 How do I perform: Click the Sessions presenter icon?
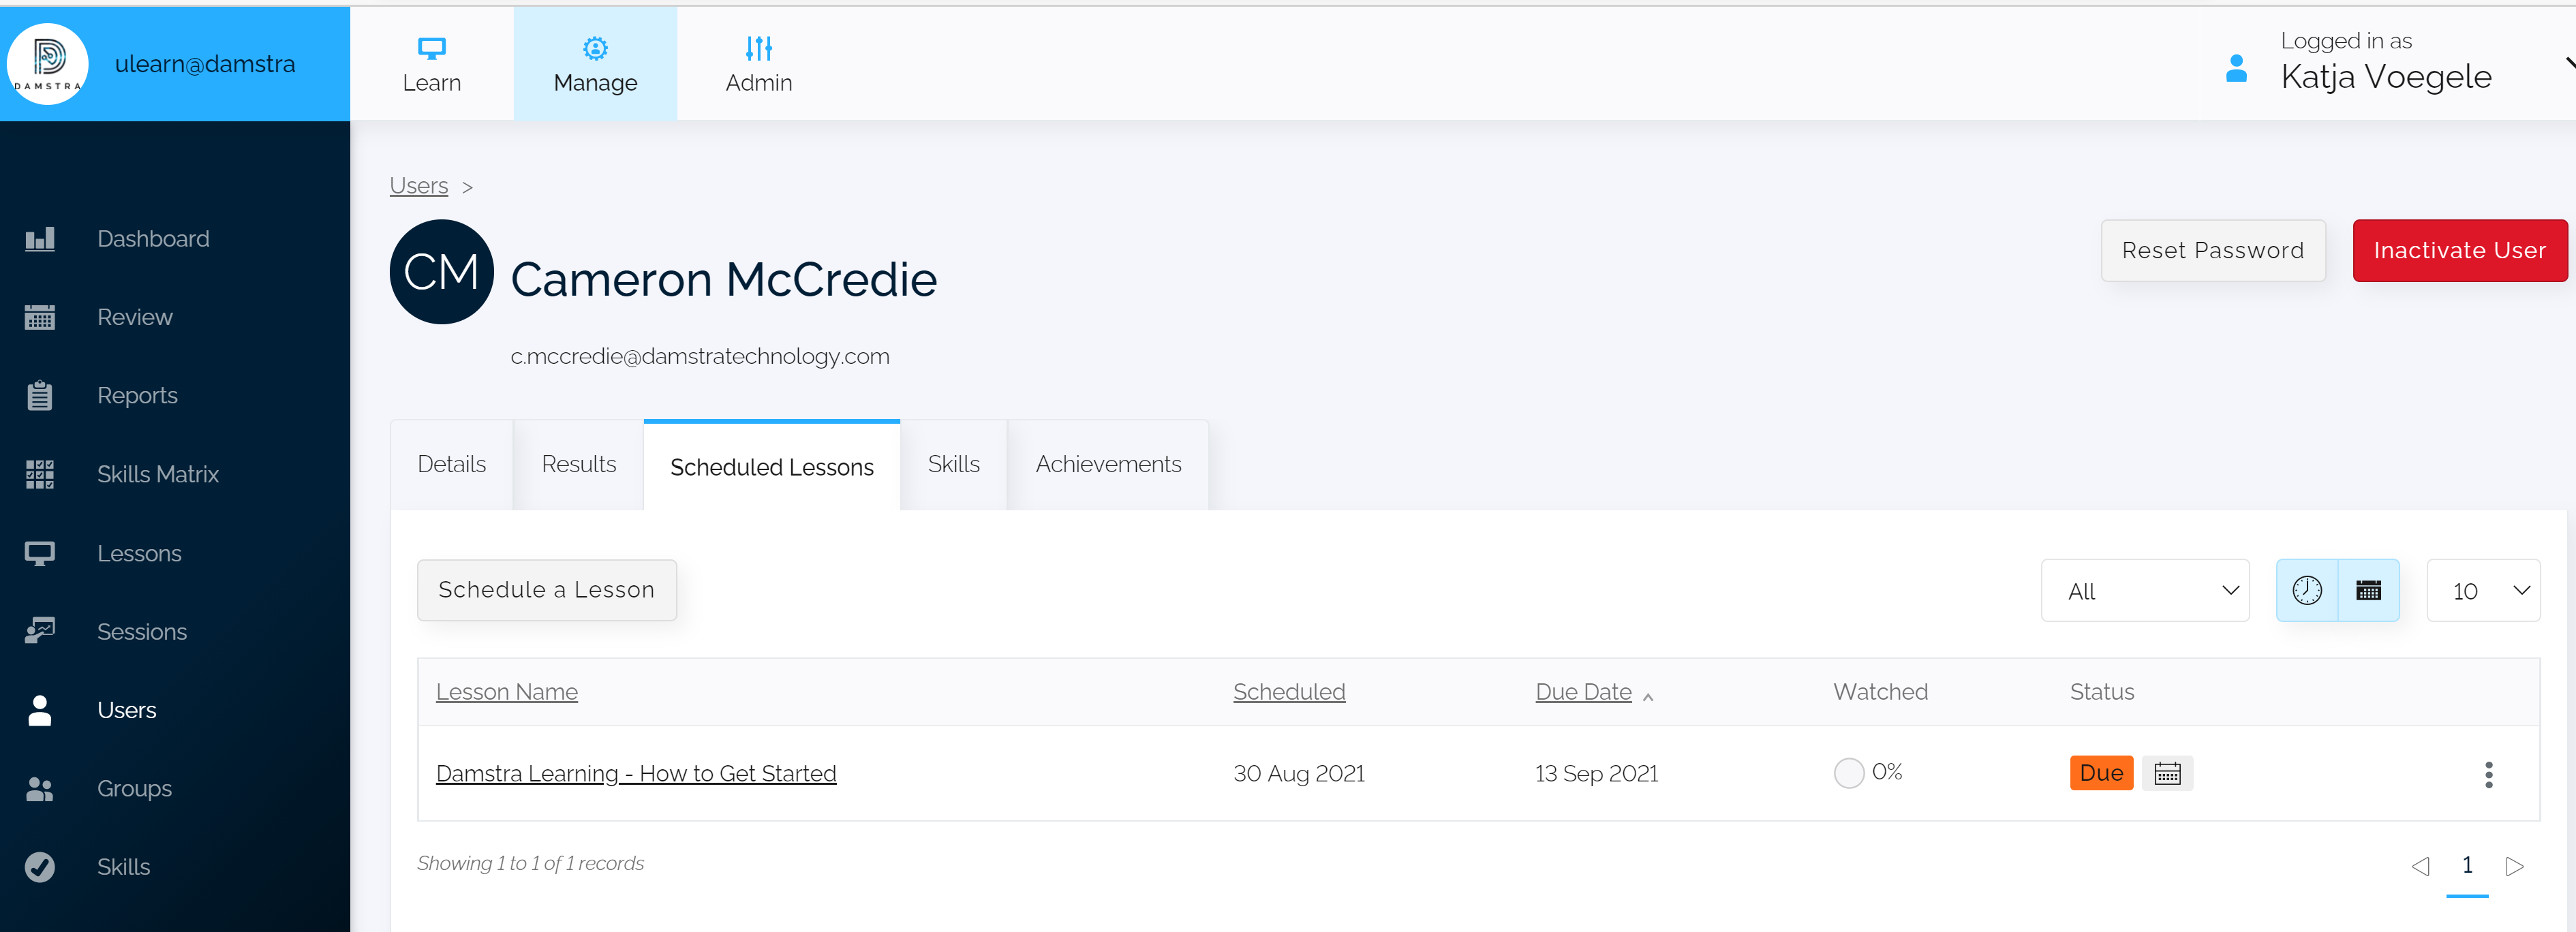pyautogui.click(x=40, y=631)
